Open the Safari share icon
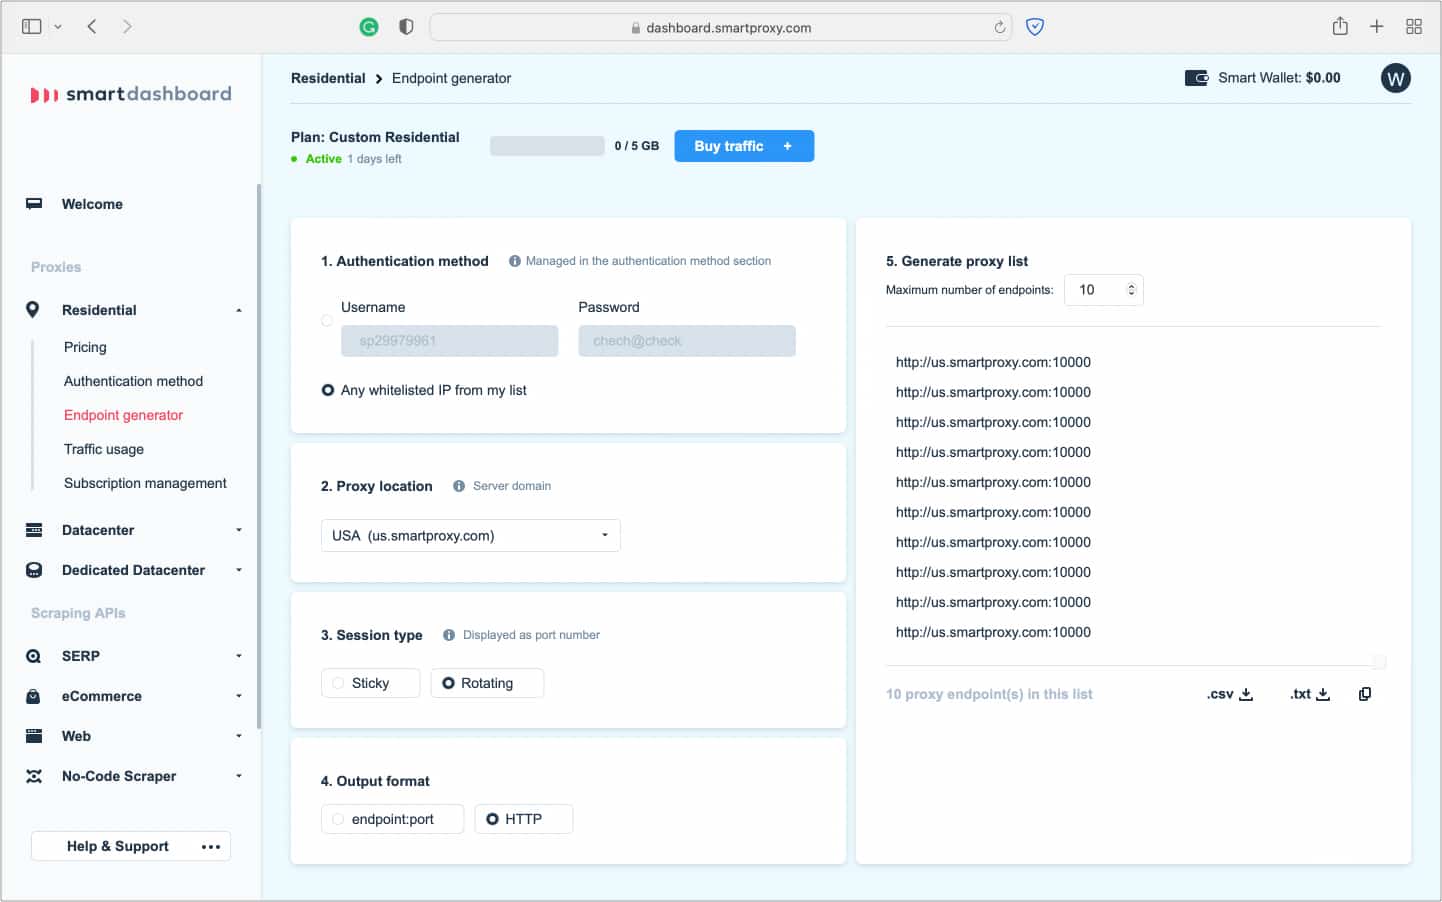Image resolution: width=1442 pixels, height=902 pixels. point(1340,26)
